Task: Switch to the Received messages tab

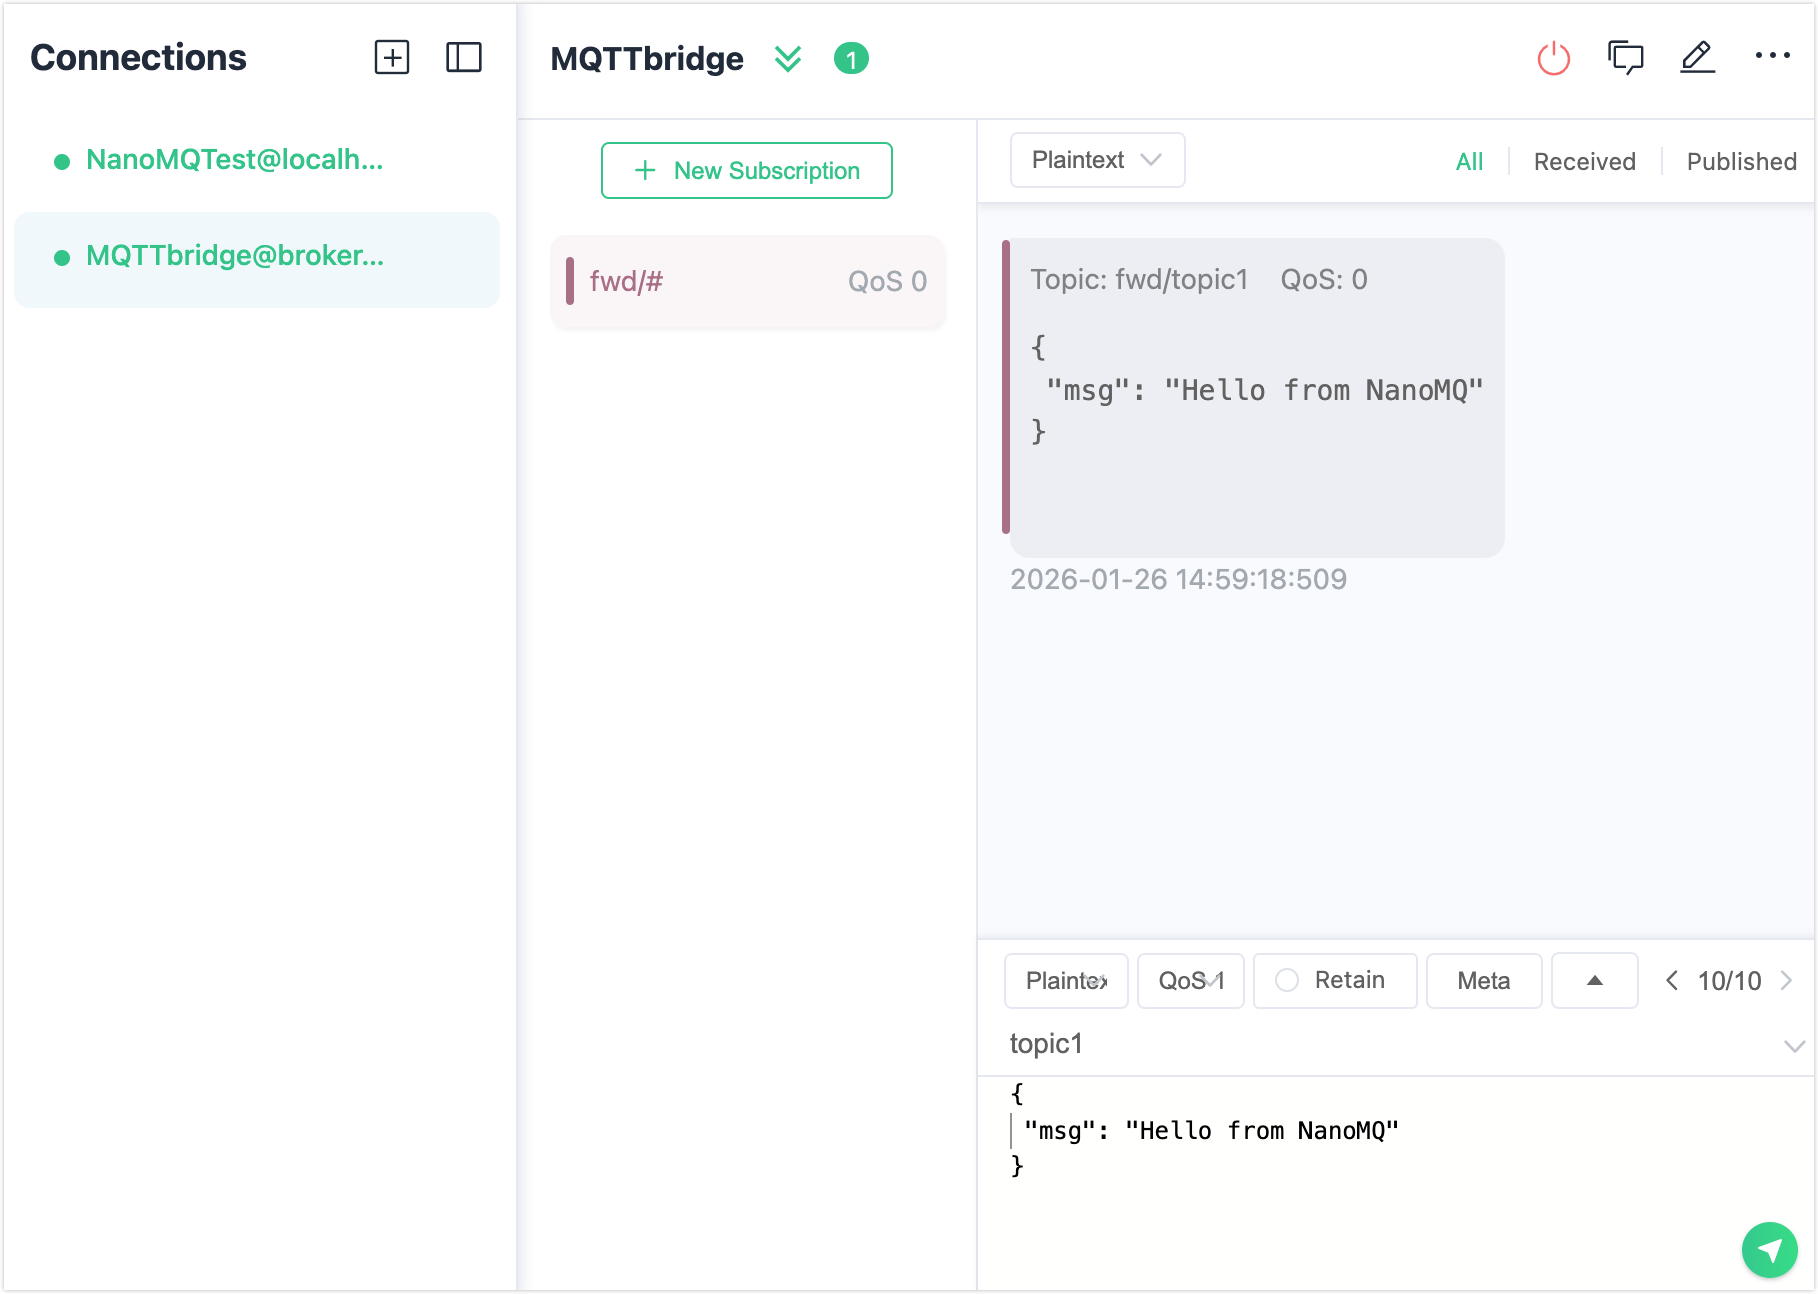Action: (x=1584, y=162)
